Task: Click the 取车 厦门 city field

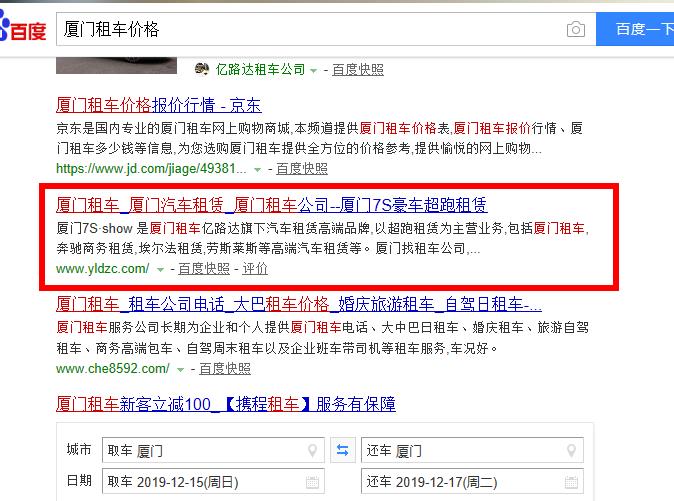Action: tap(213, 450)
